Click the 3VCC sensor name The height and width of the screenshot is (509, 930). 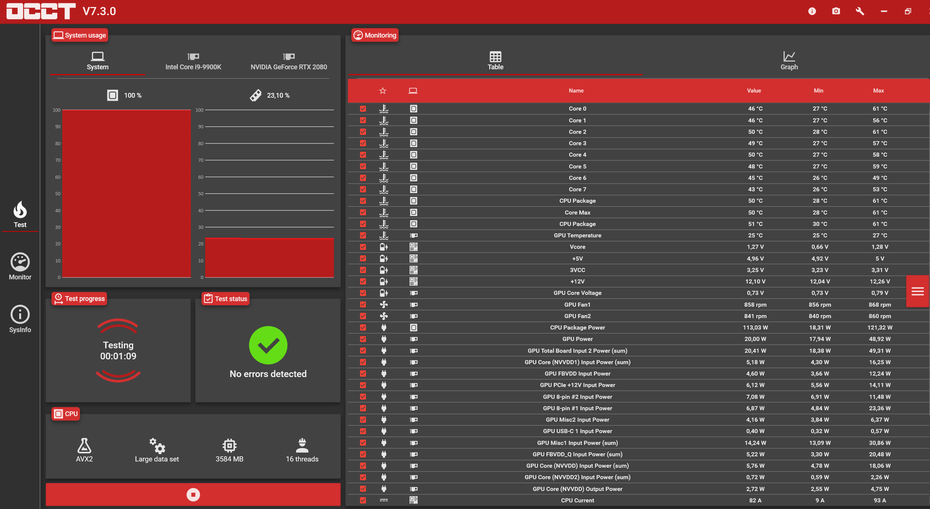click(577, 270)
